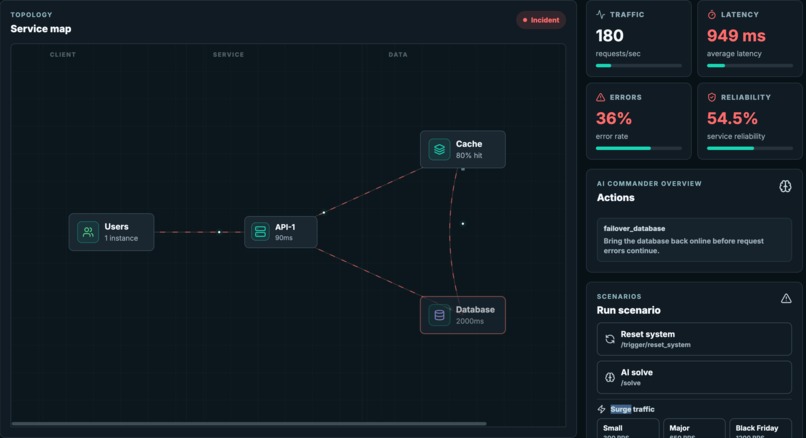Click the "1 instance" users text
Screen dimensions: 806x438
click(121, 239)
